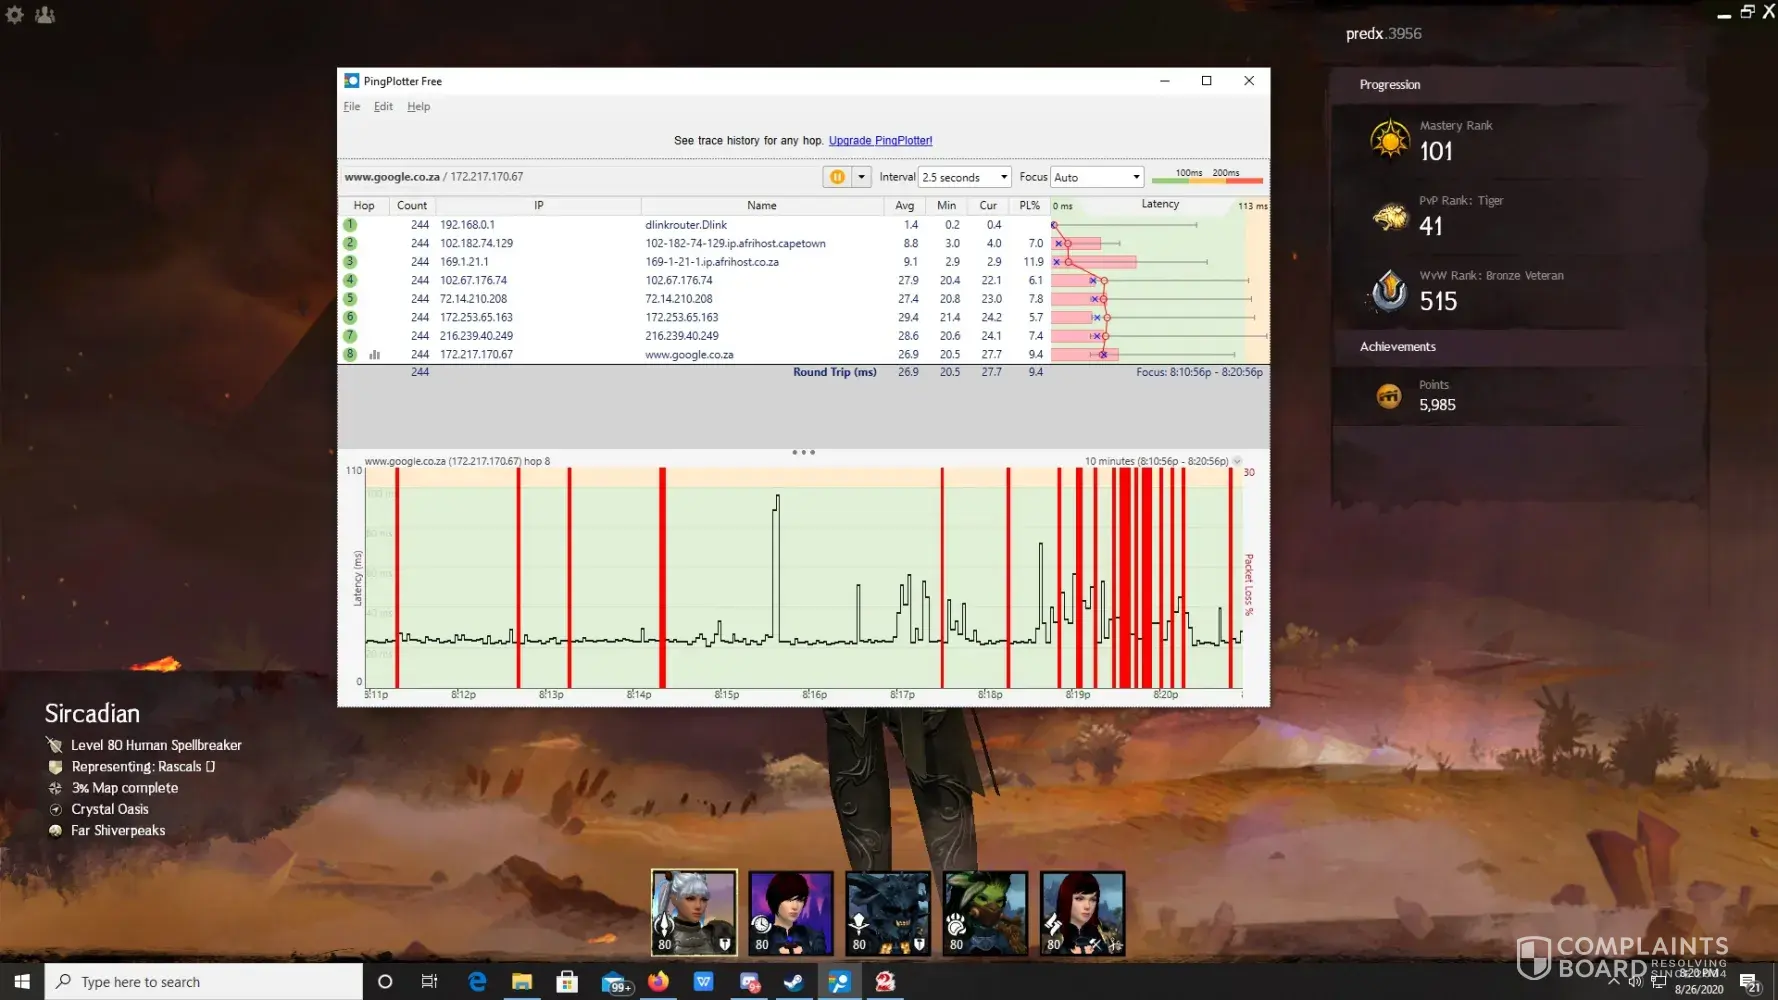Open the File menu
Image resolution: width=1778 pixels, height=1000 pixels.
(352, 107)
